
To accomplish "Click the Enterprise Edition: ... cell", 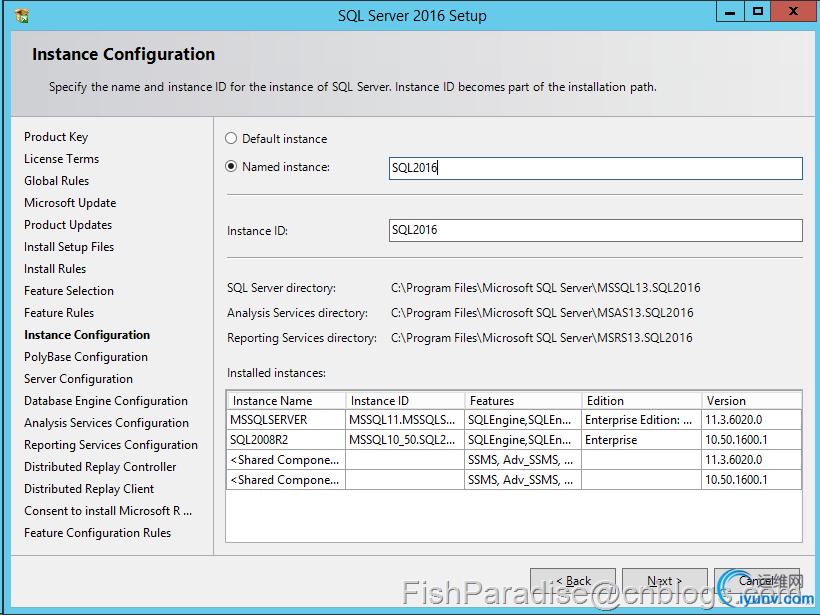I will point(641,420).
